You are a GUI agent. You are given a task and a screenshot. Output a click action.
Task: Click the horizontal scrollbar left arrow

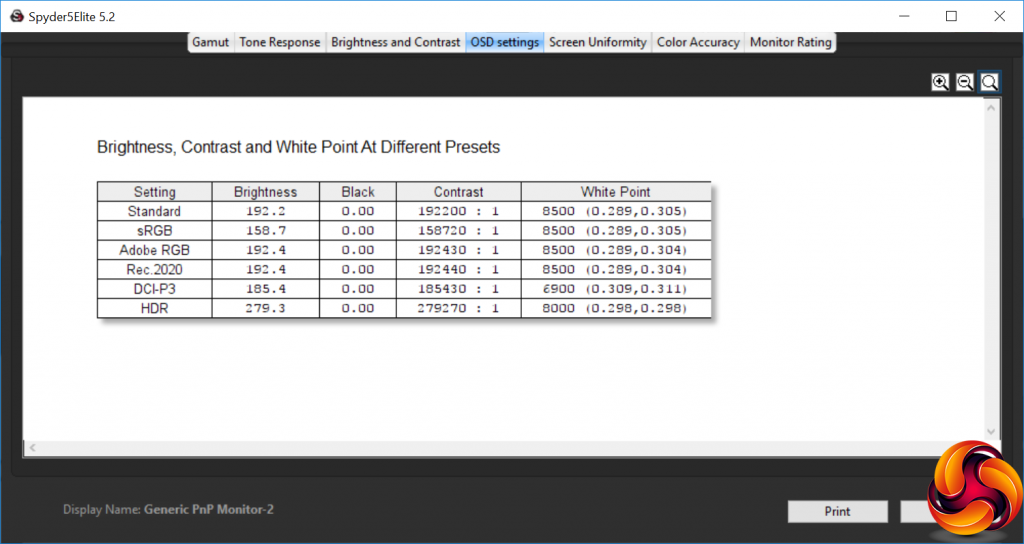(32, 448)
